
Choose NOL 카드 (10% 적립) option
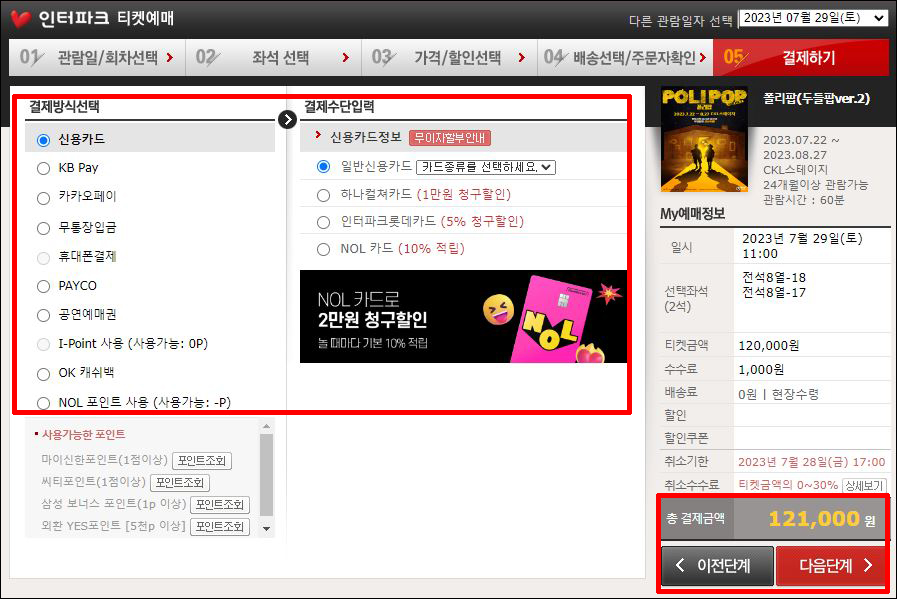tap(324, 249)
